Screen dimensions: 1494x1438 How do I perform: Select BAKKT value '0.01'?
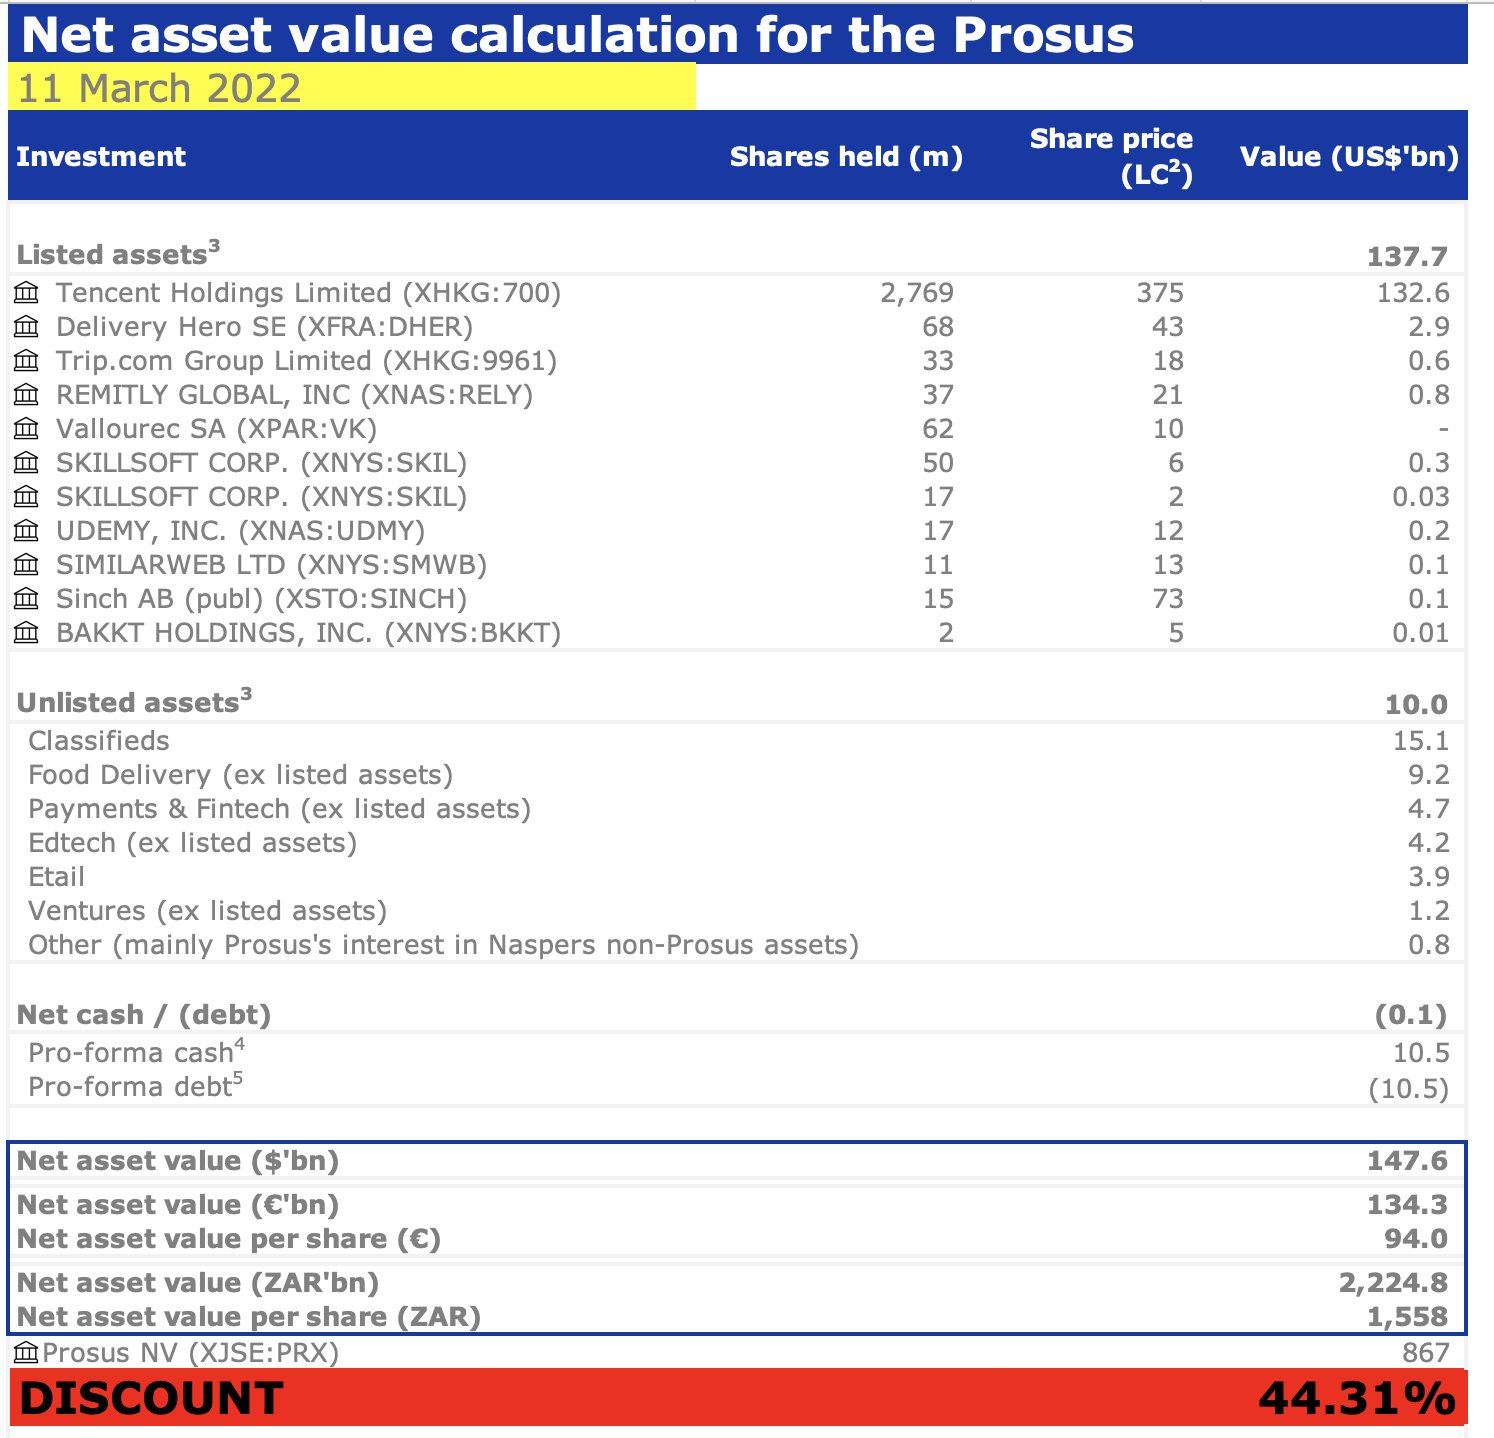click(x=1421, y=633)
